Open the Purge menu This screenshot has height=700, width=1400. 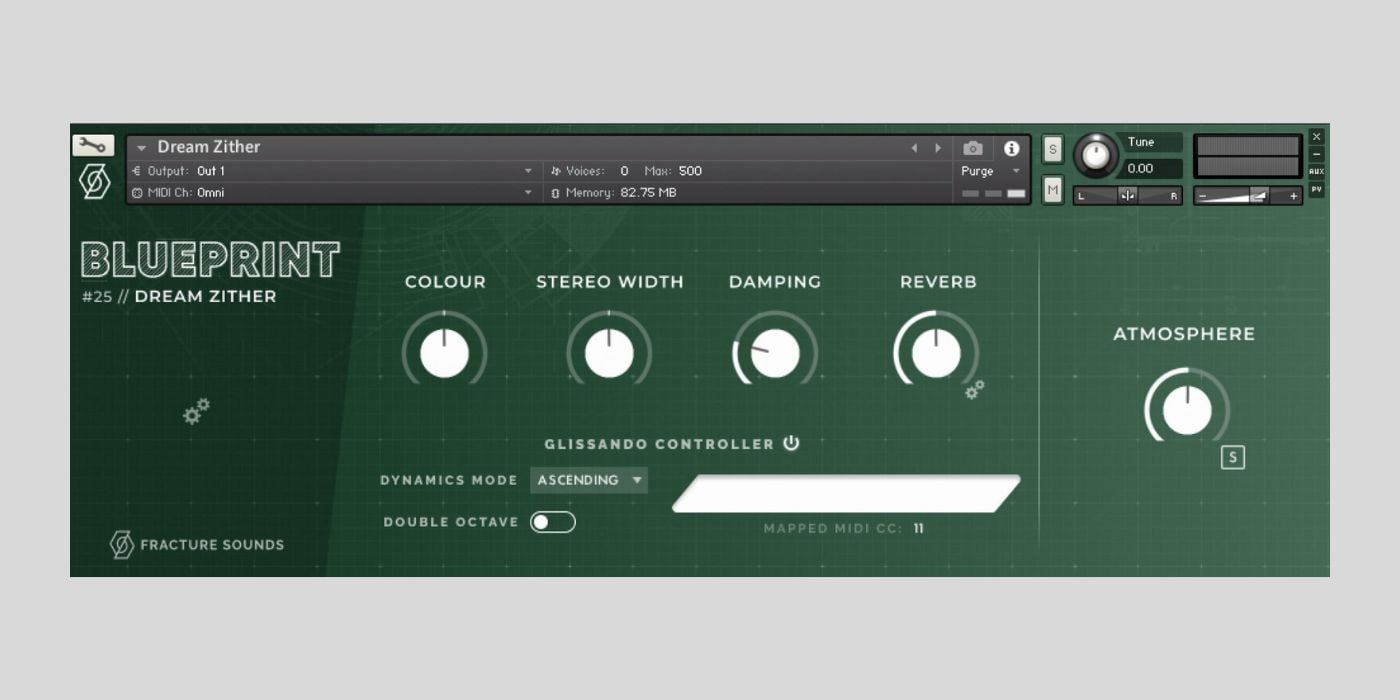(x=990, y=171)
